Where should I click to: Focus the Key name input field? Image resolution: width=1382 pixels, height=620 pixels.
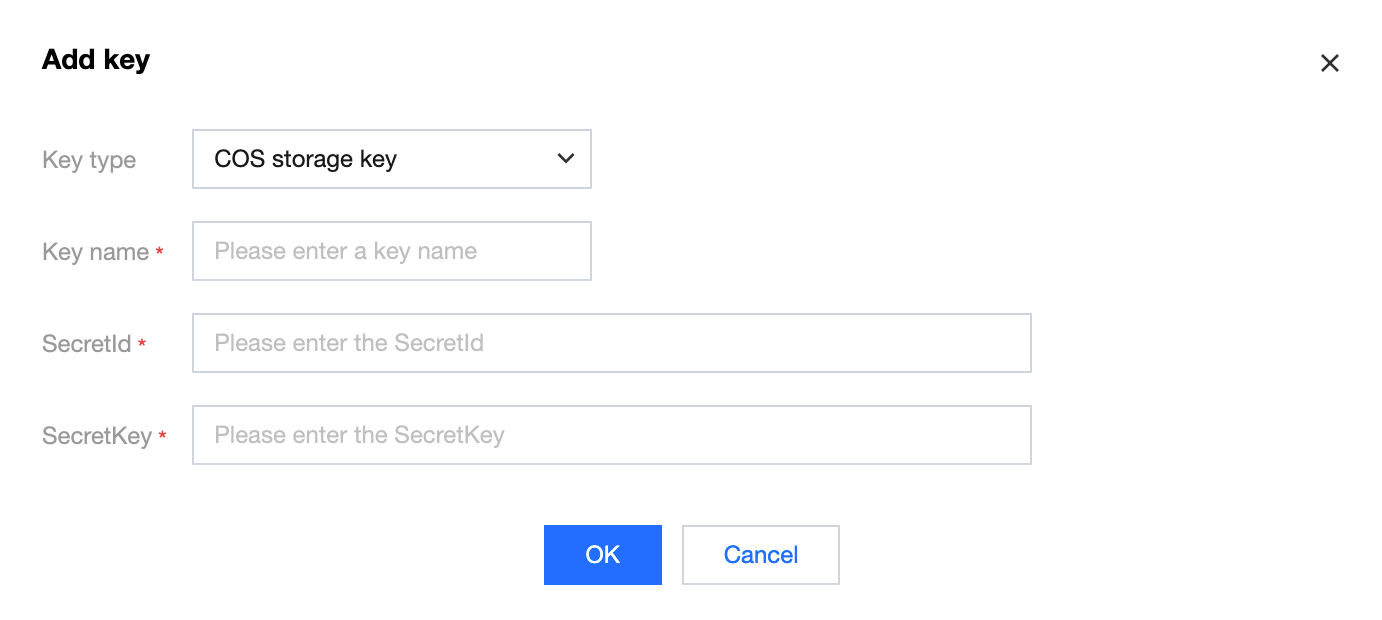391,251
